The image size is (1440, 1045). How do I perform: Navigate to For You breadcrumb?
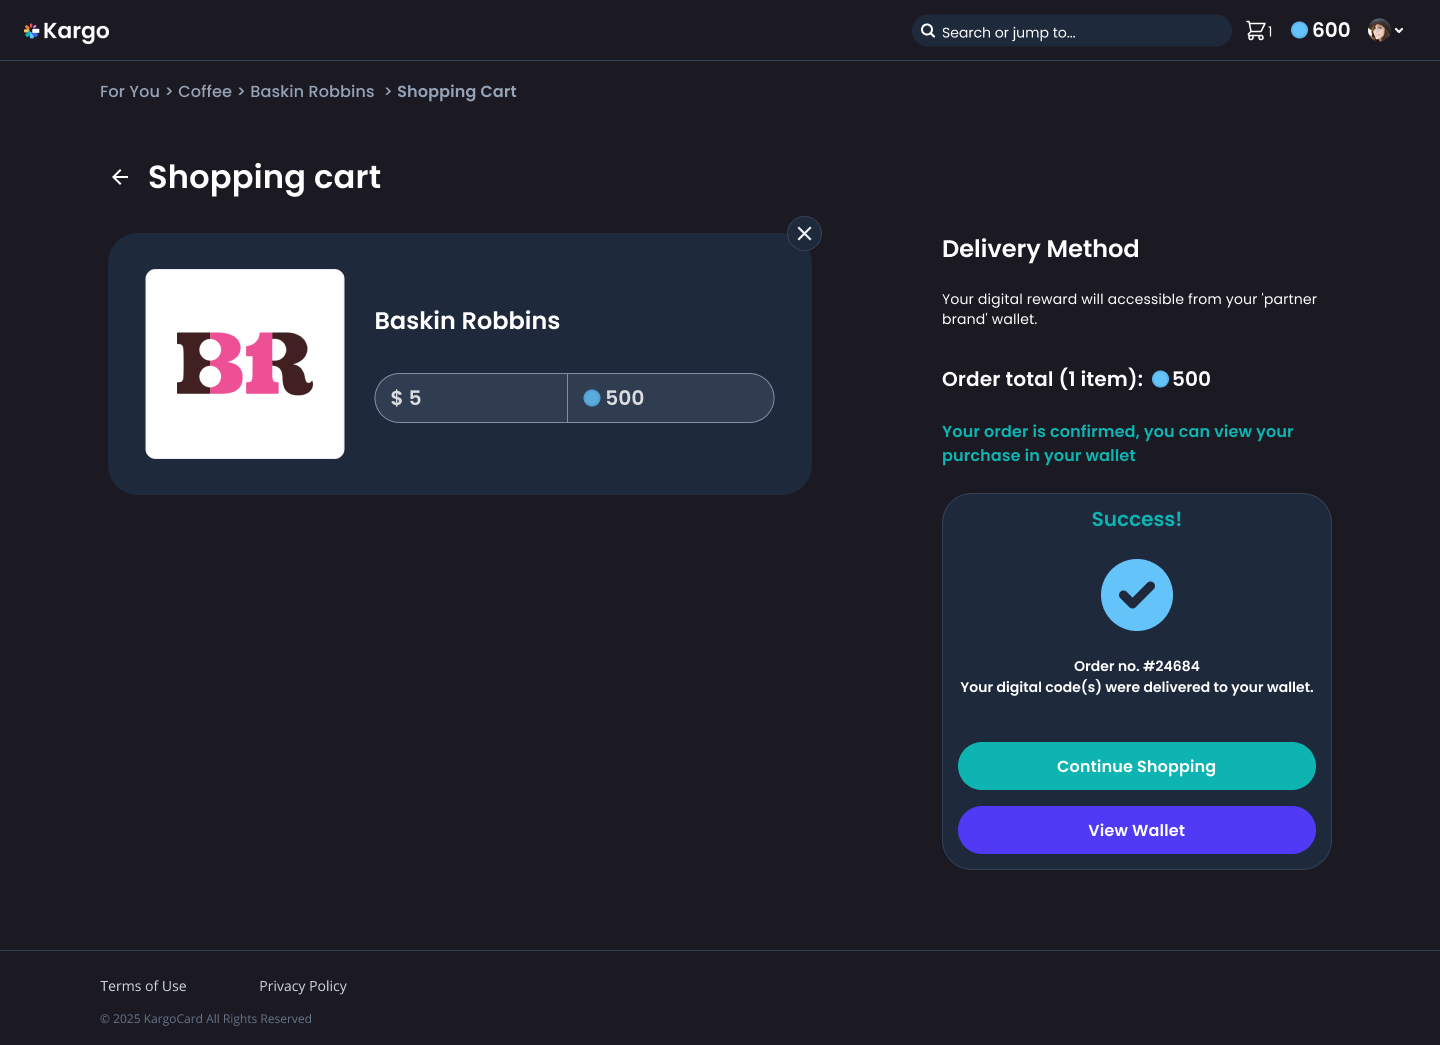point(130,91)
